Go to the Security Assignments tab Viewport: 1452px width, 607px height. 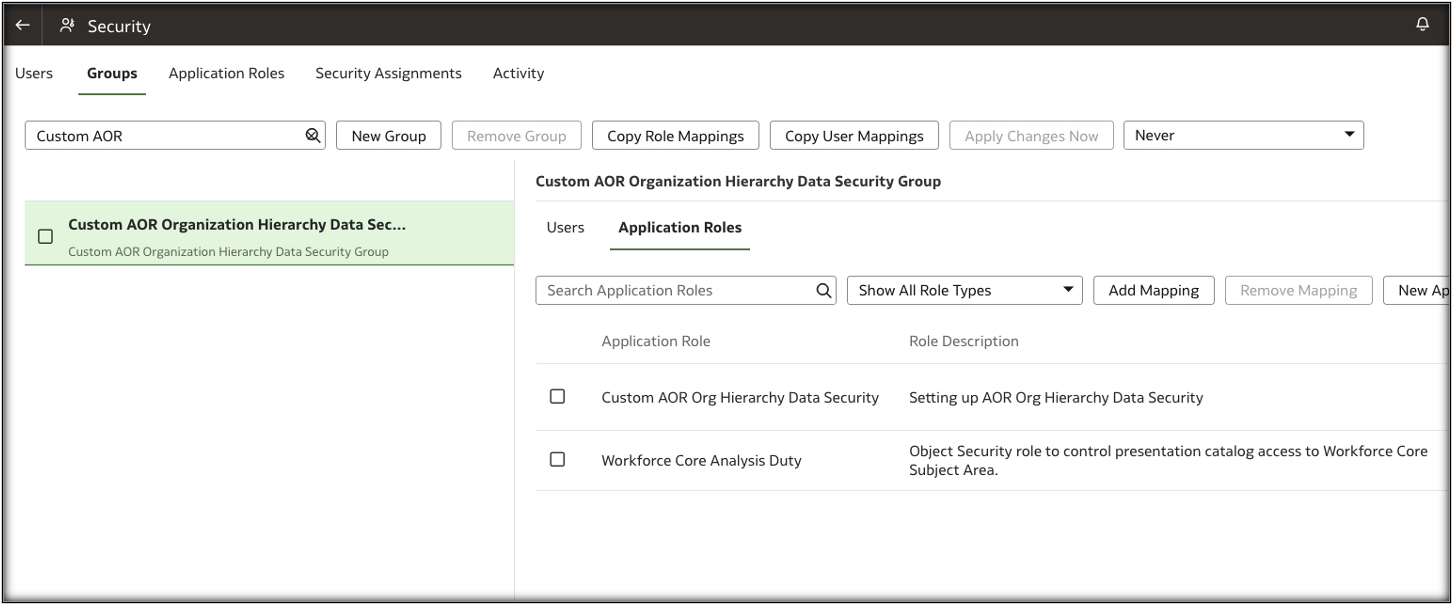[388, 73]
